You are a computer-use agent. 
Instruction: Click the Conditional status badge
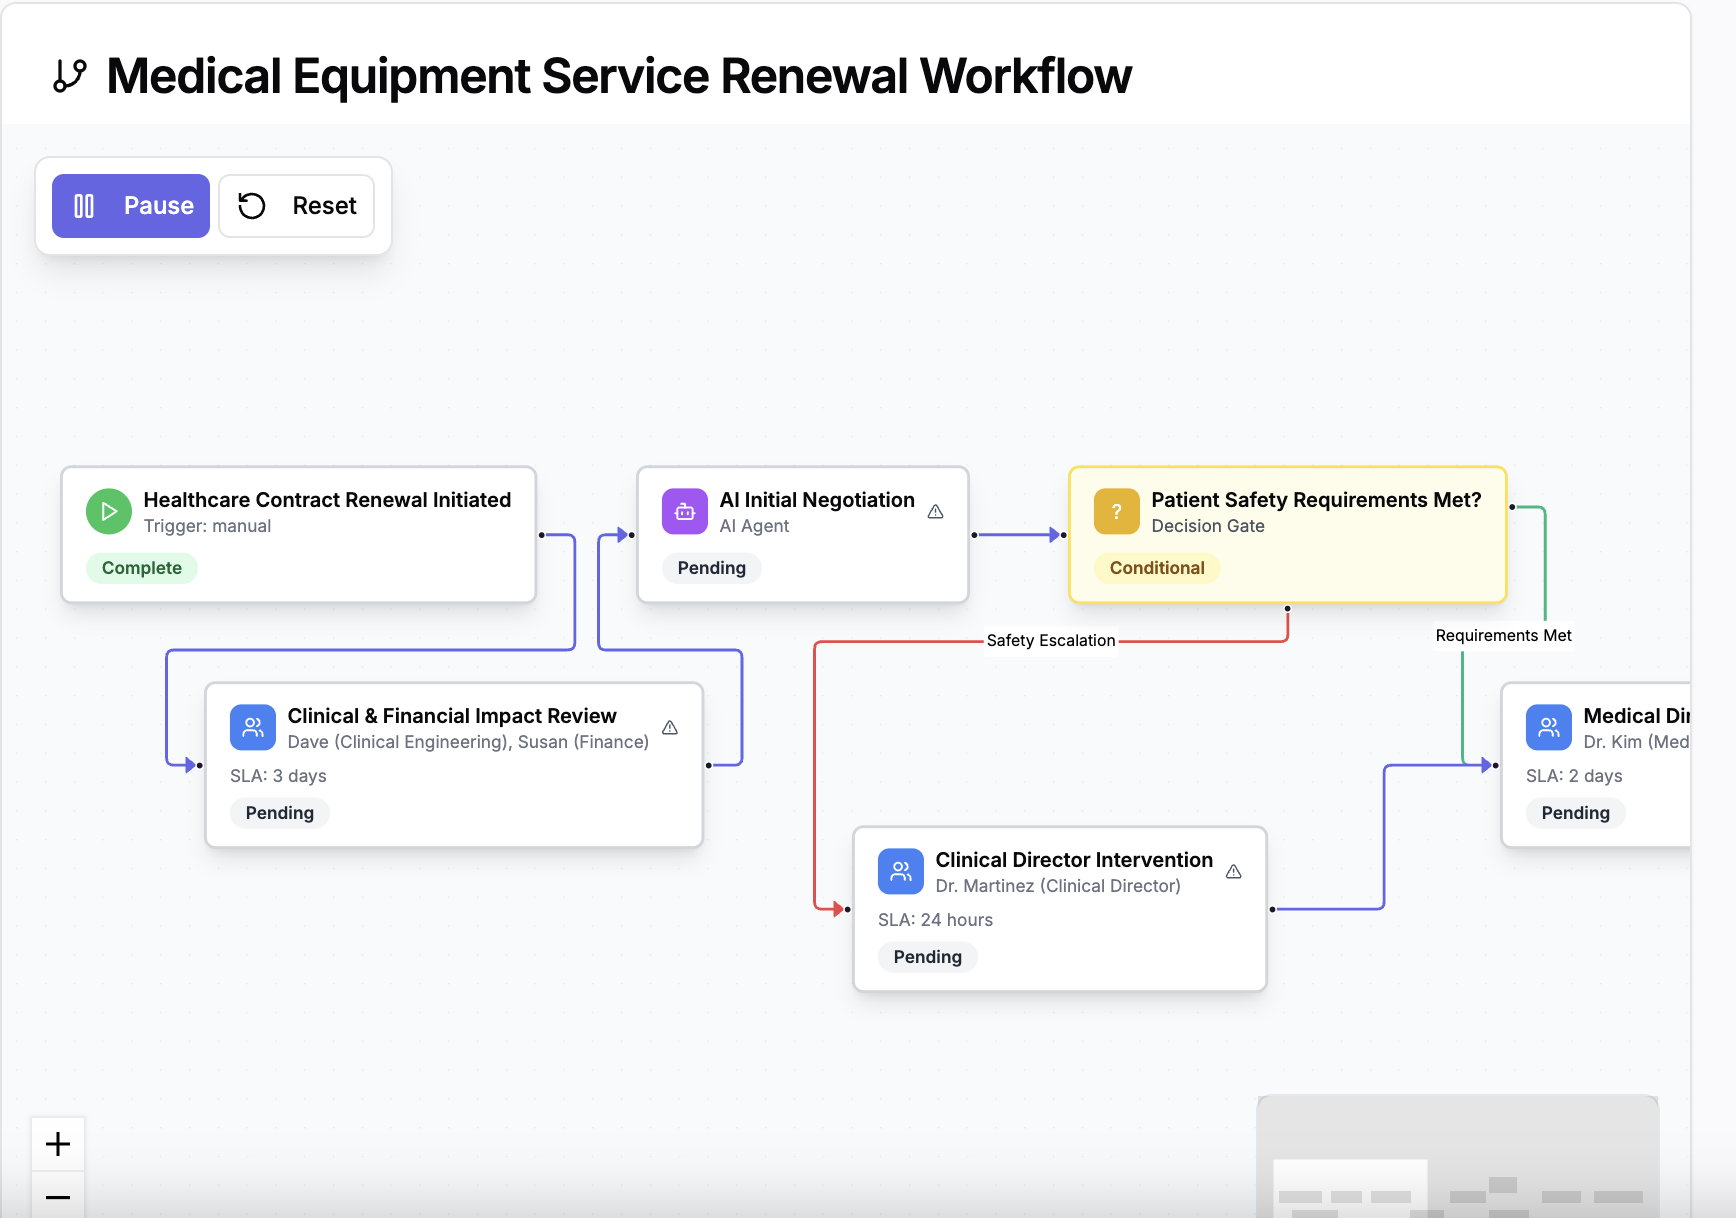(1157, 568)
